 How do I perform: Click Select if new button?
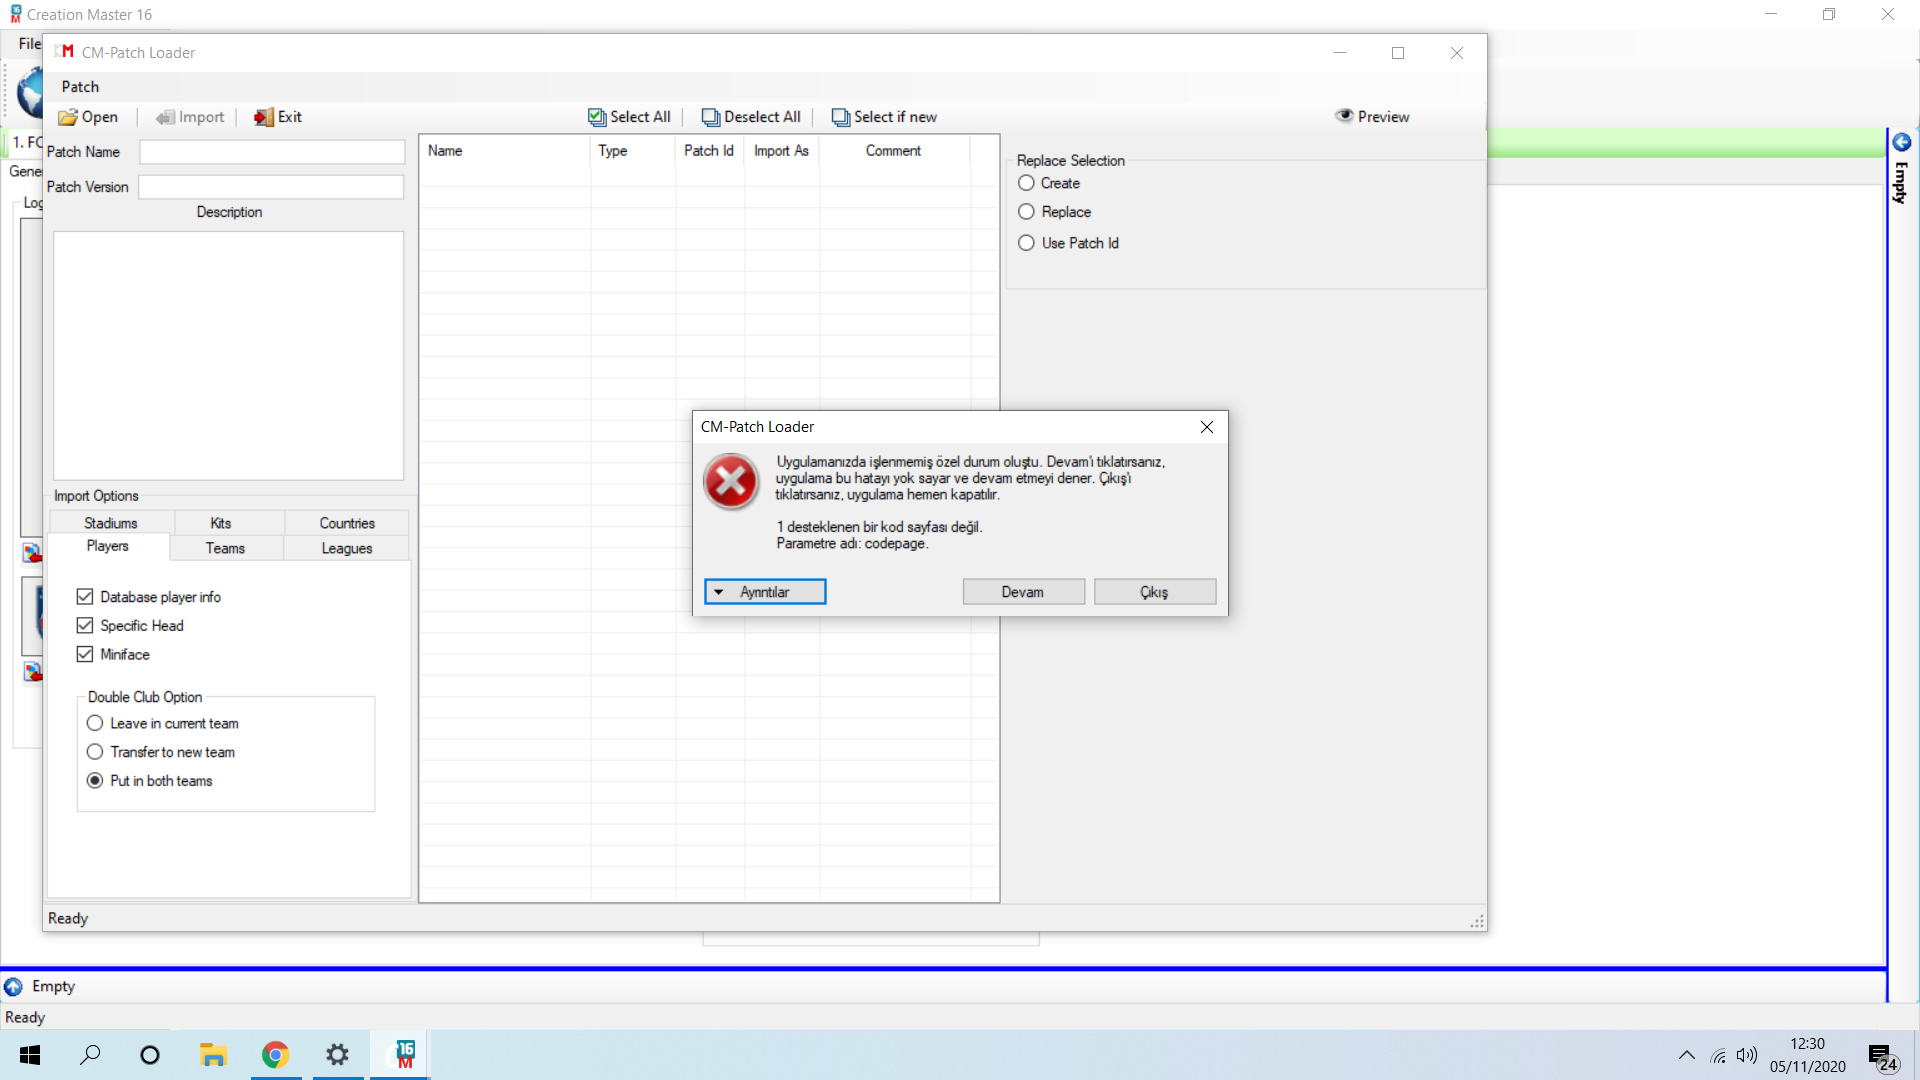884,117
